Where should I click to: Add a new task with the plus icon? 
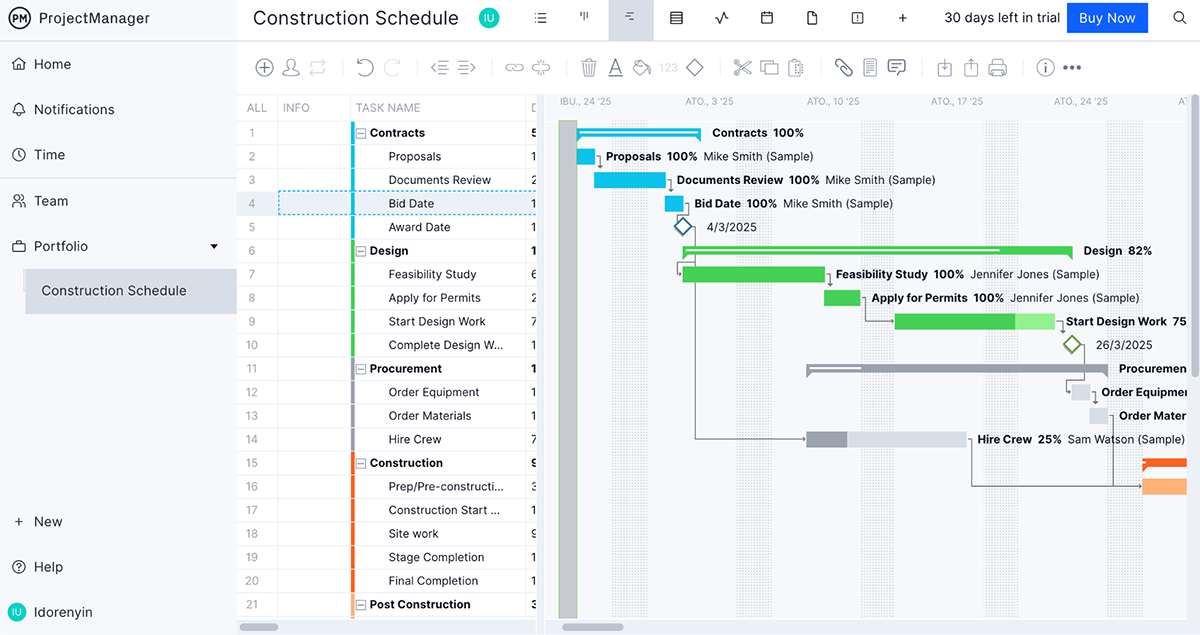(x=264, y=67)
